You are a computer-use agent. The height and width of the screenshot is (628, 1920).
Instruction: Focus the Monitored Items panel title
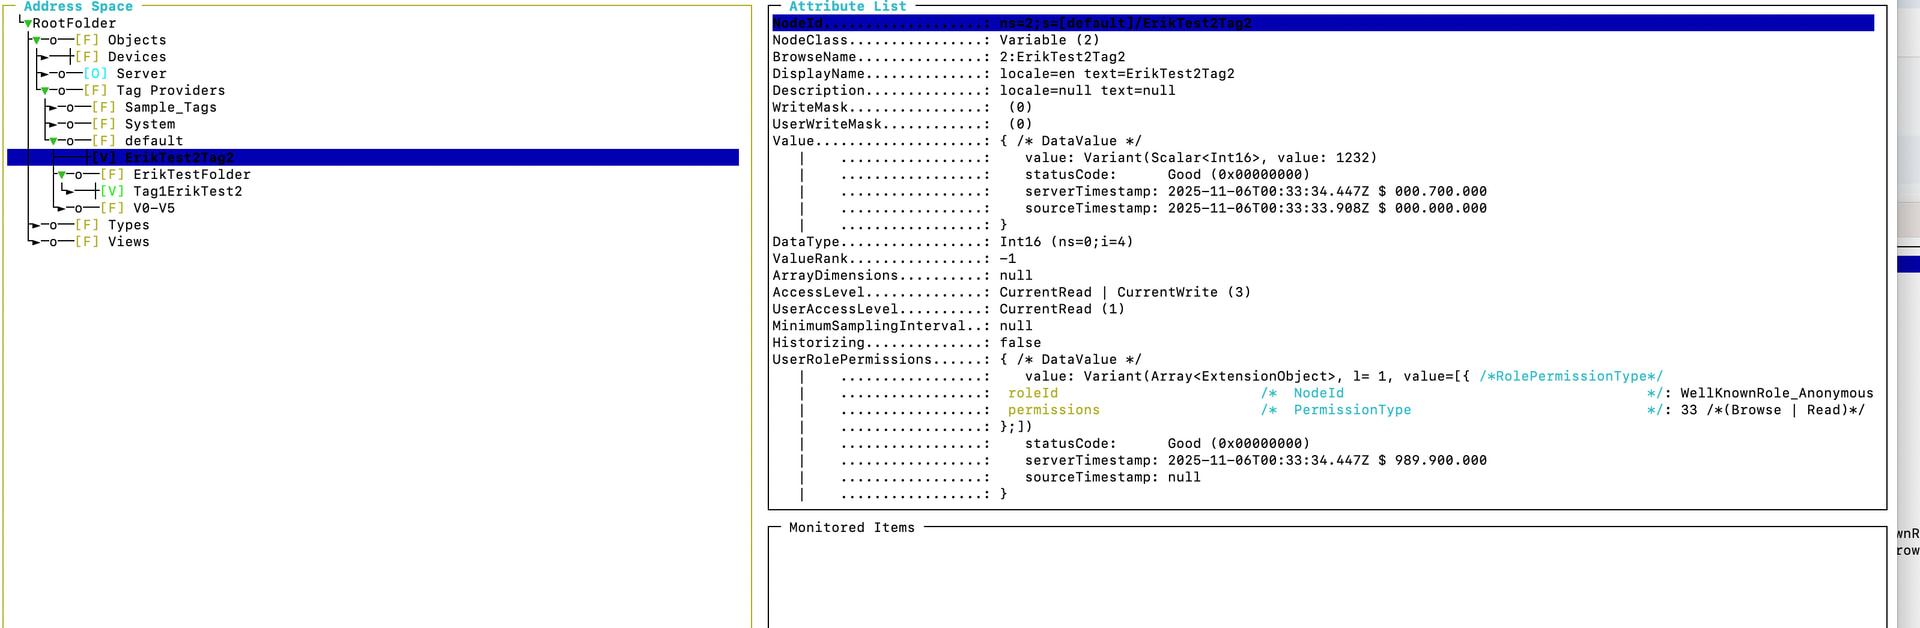coord(852,528)
